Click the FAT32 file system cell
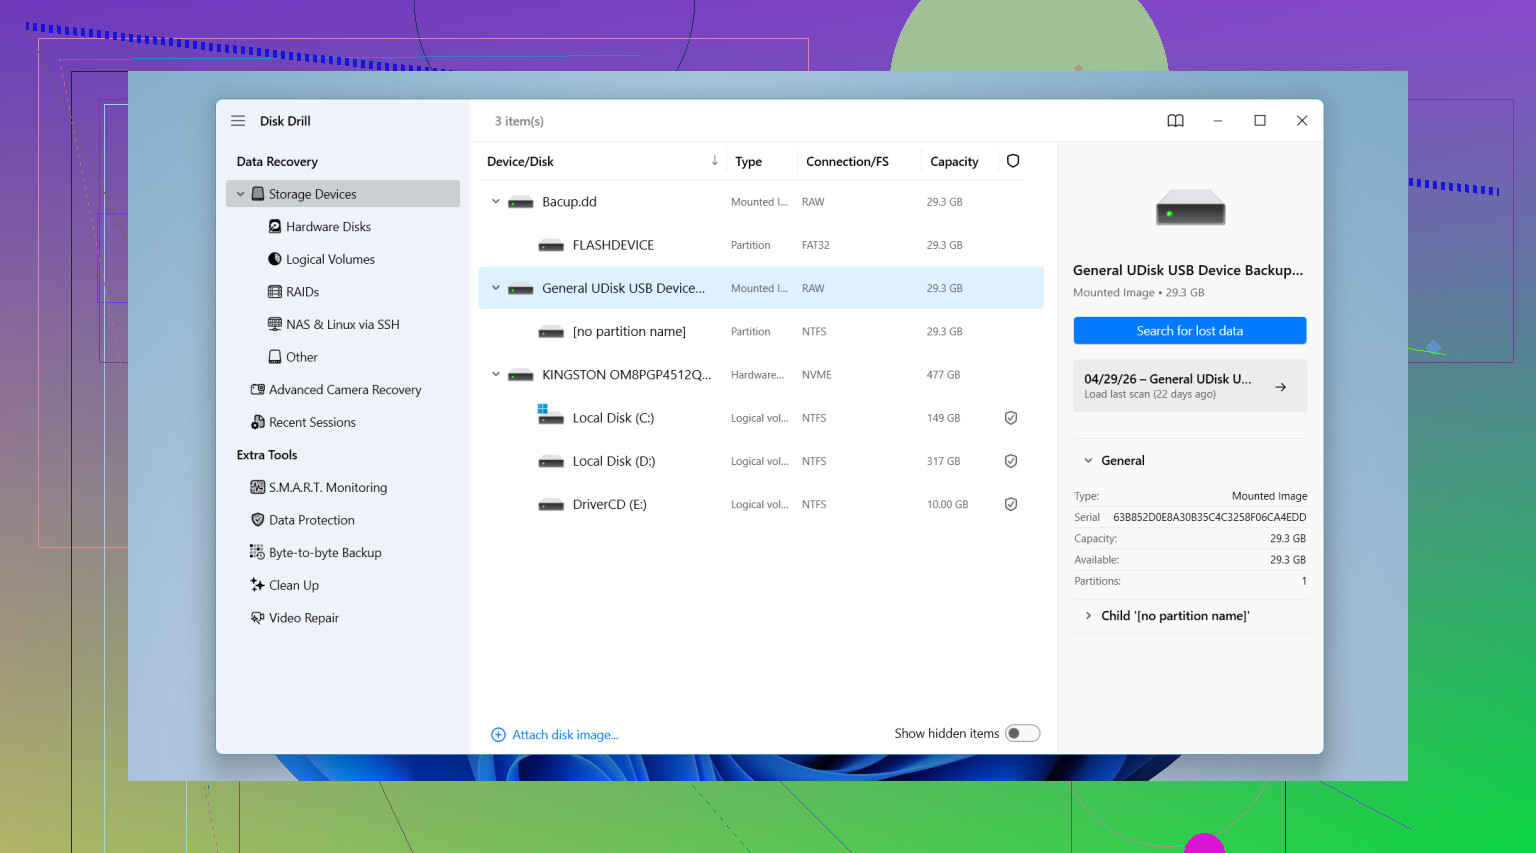 [x=815, y=245]
